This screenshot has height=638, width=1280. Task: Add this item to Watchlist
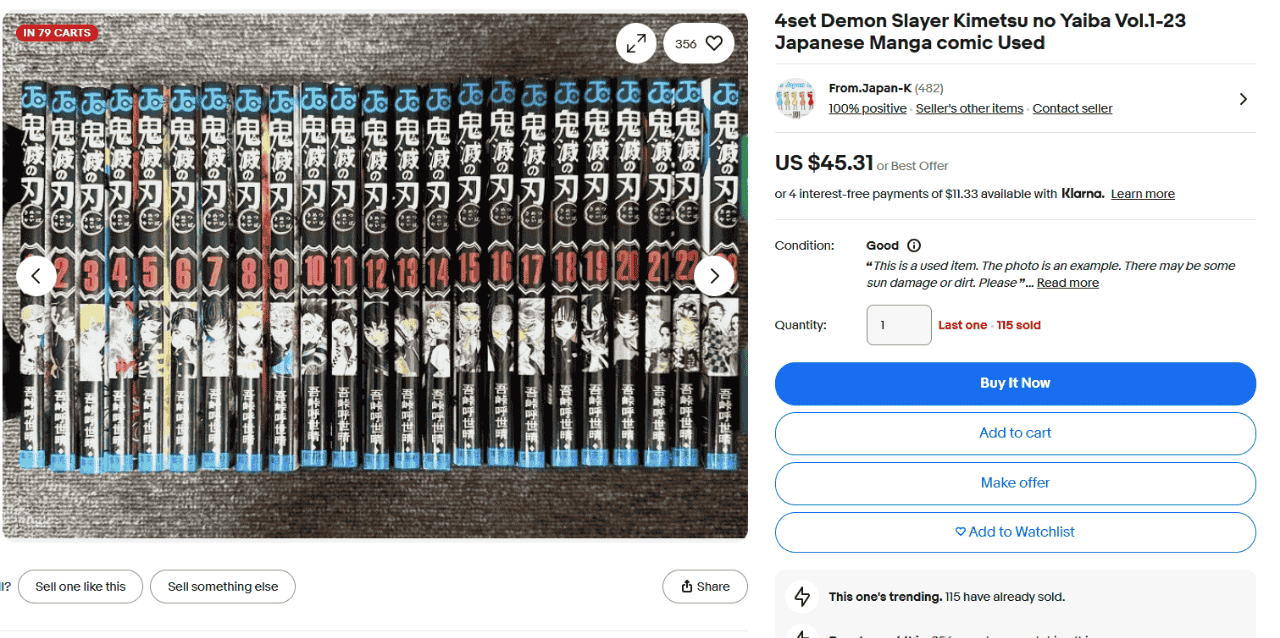point(1014,532)
